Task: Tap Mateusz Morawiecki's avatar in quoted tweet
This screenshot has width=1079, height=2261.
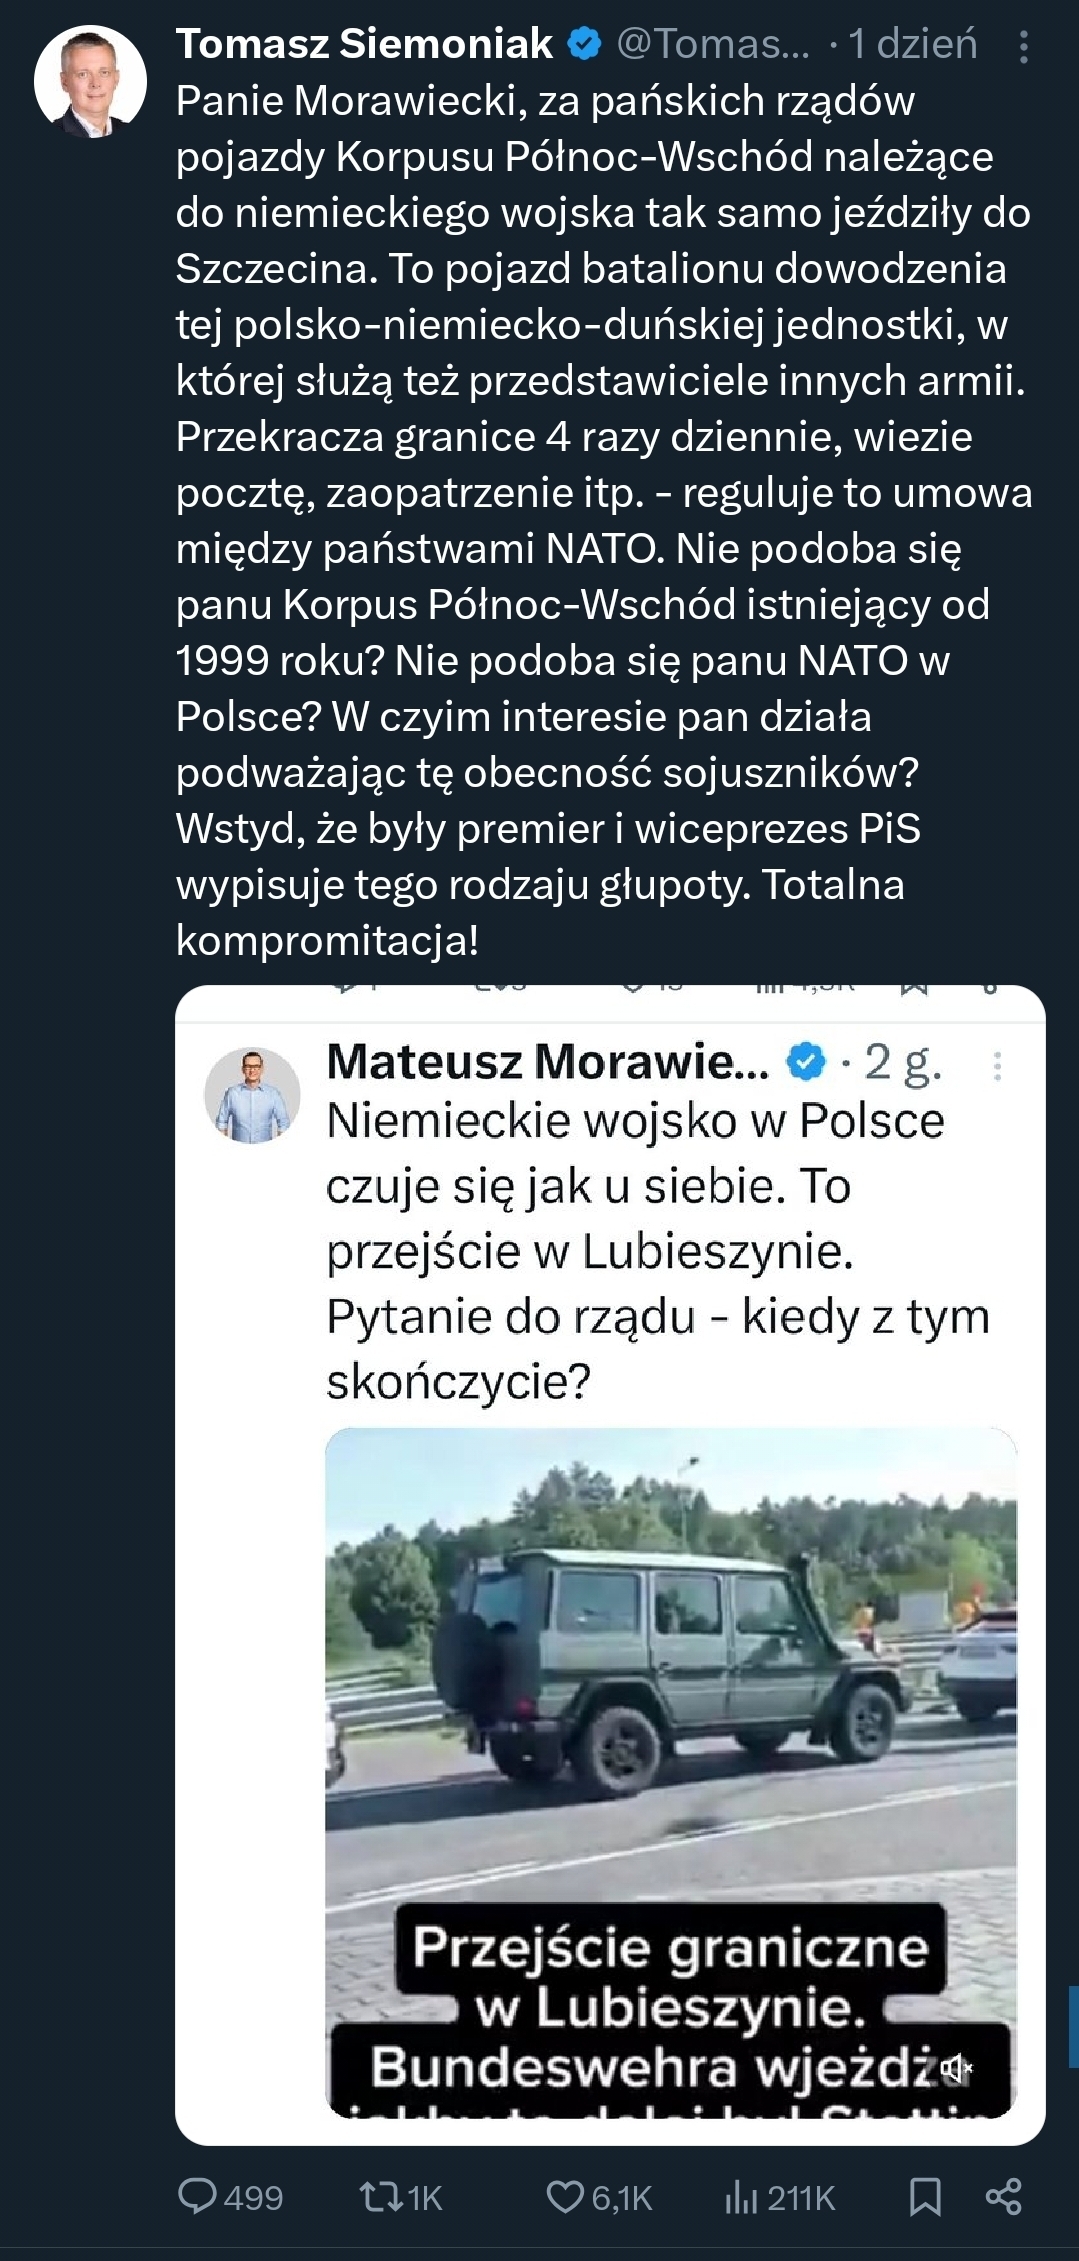Action: 252,1095
